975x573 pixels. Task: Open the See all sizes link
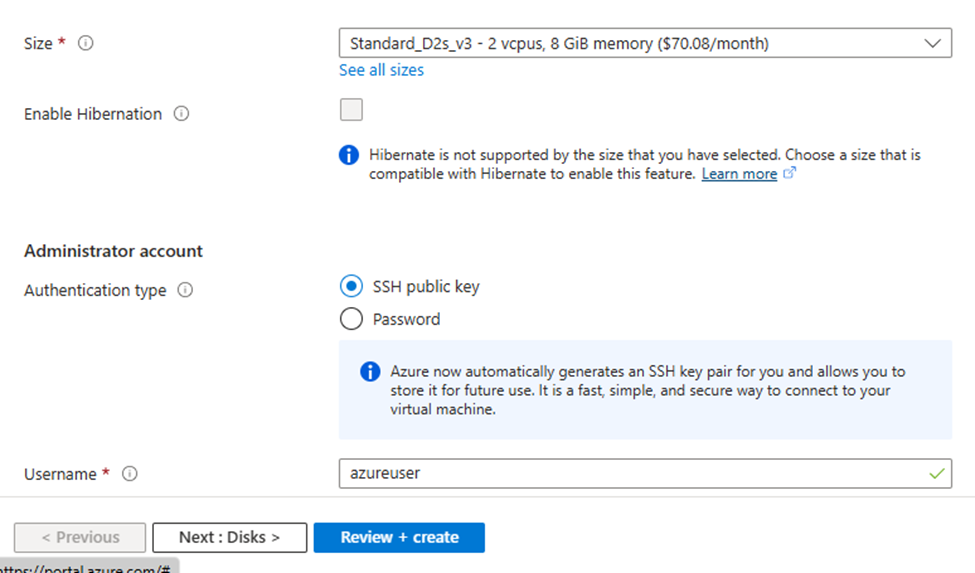[x=381, y=70]
